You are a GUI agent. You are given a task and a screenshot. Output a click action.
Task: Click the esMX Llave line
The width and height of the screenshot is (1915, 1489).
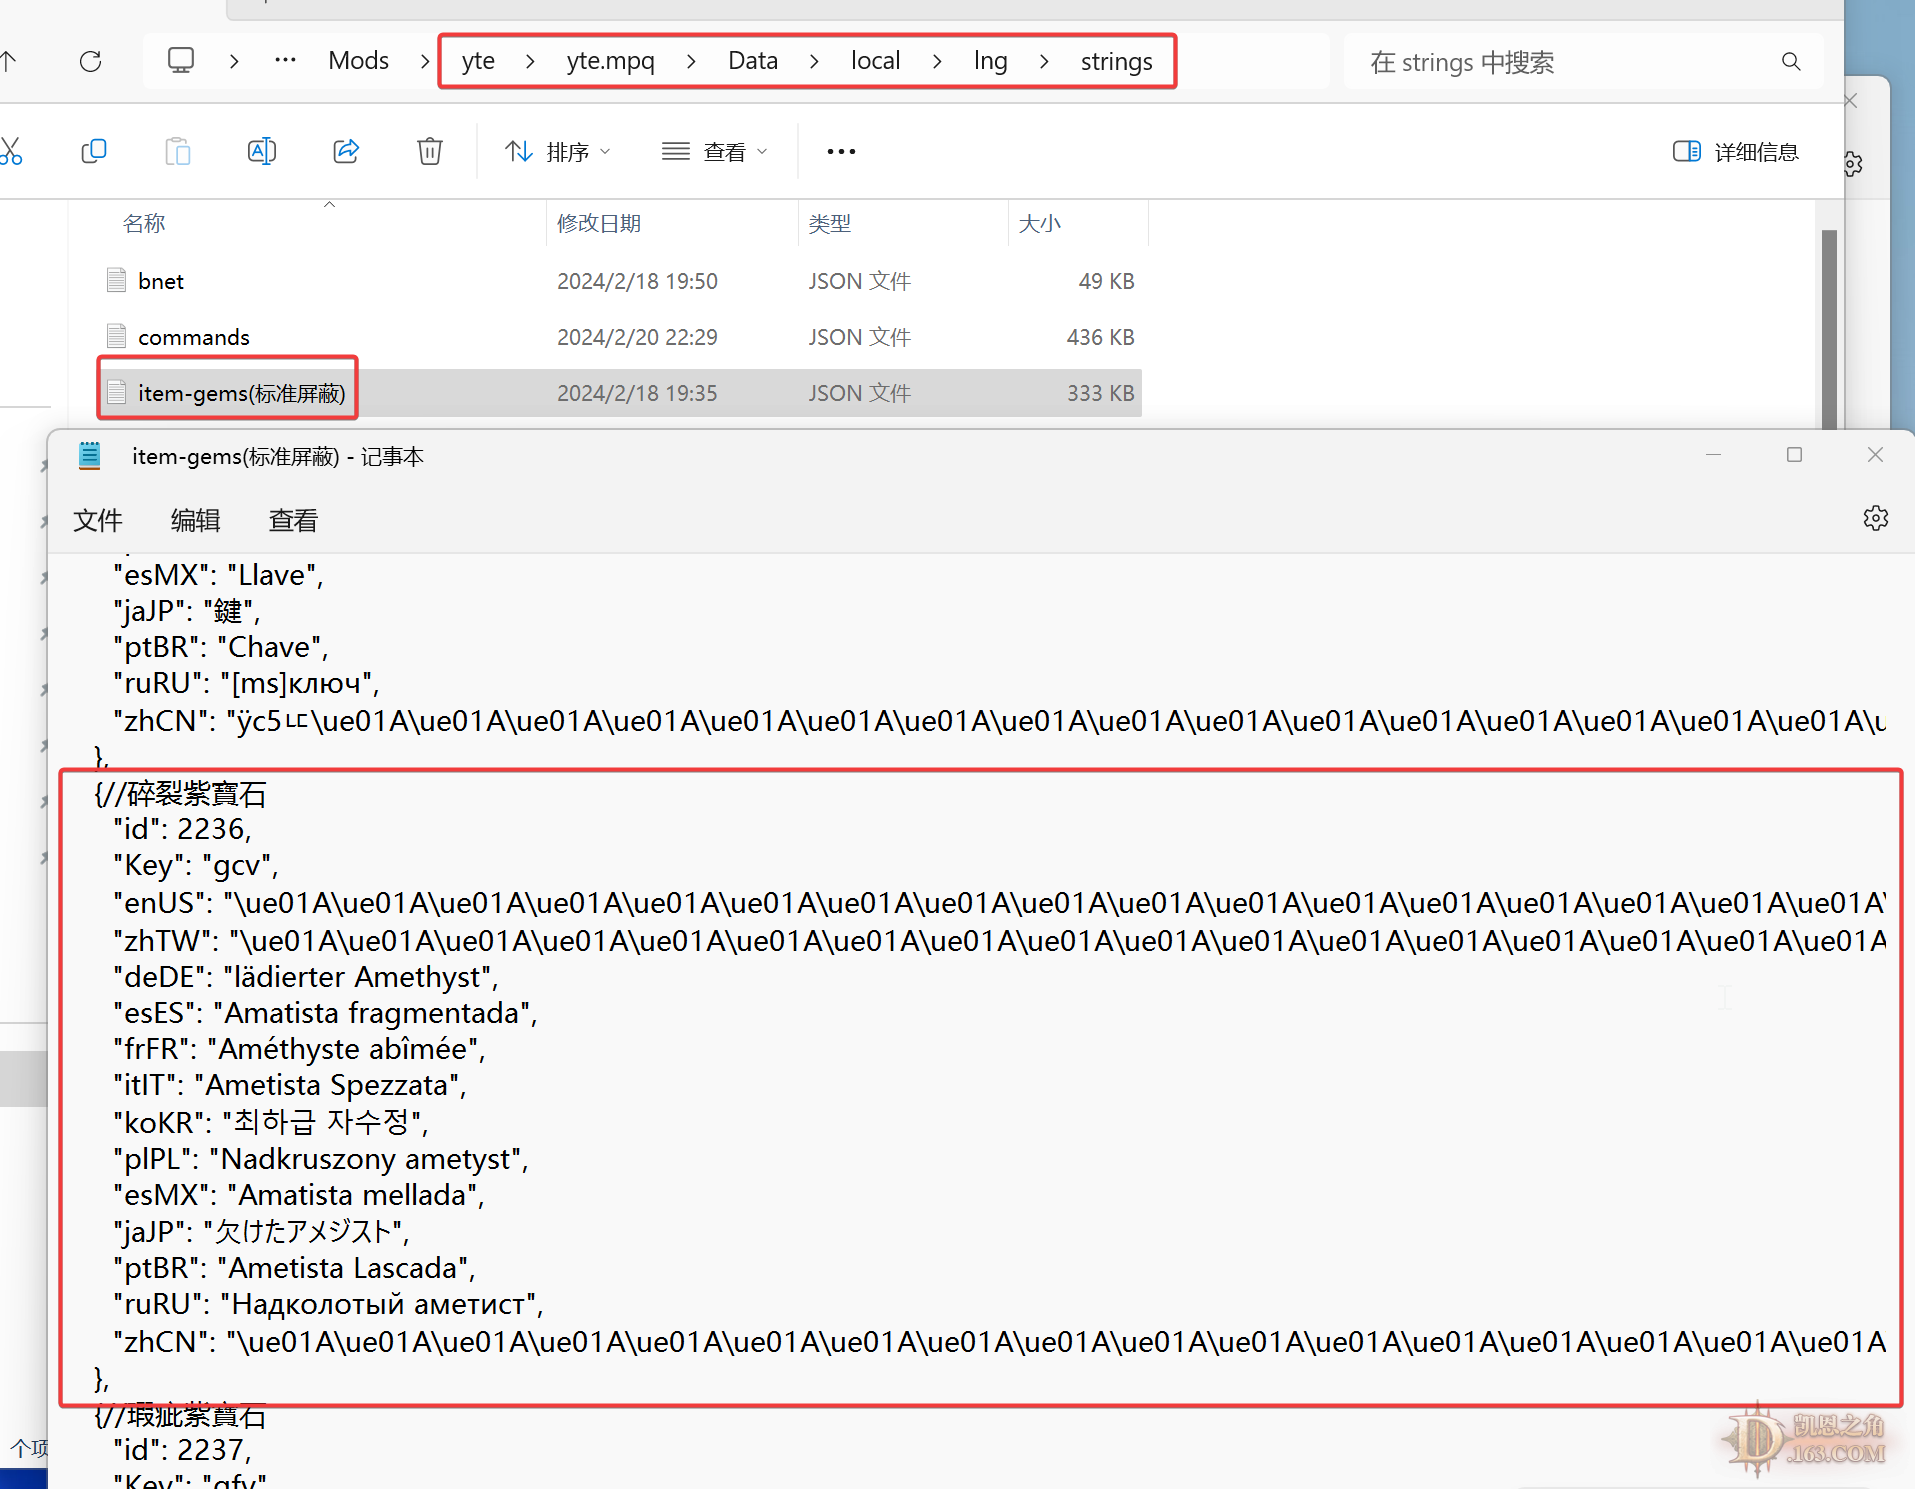click(x=218, y=575)
